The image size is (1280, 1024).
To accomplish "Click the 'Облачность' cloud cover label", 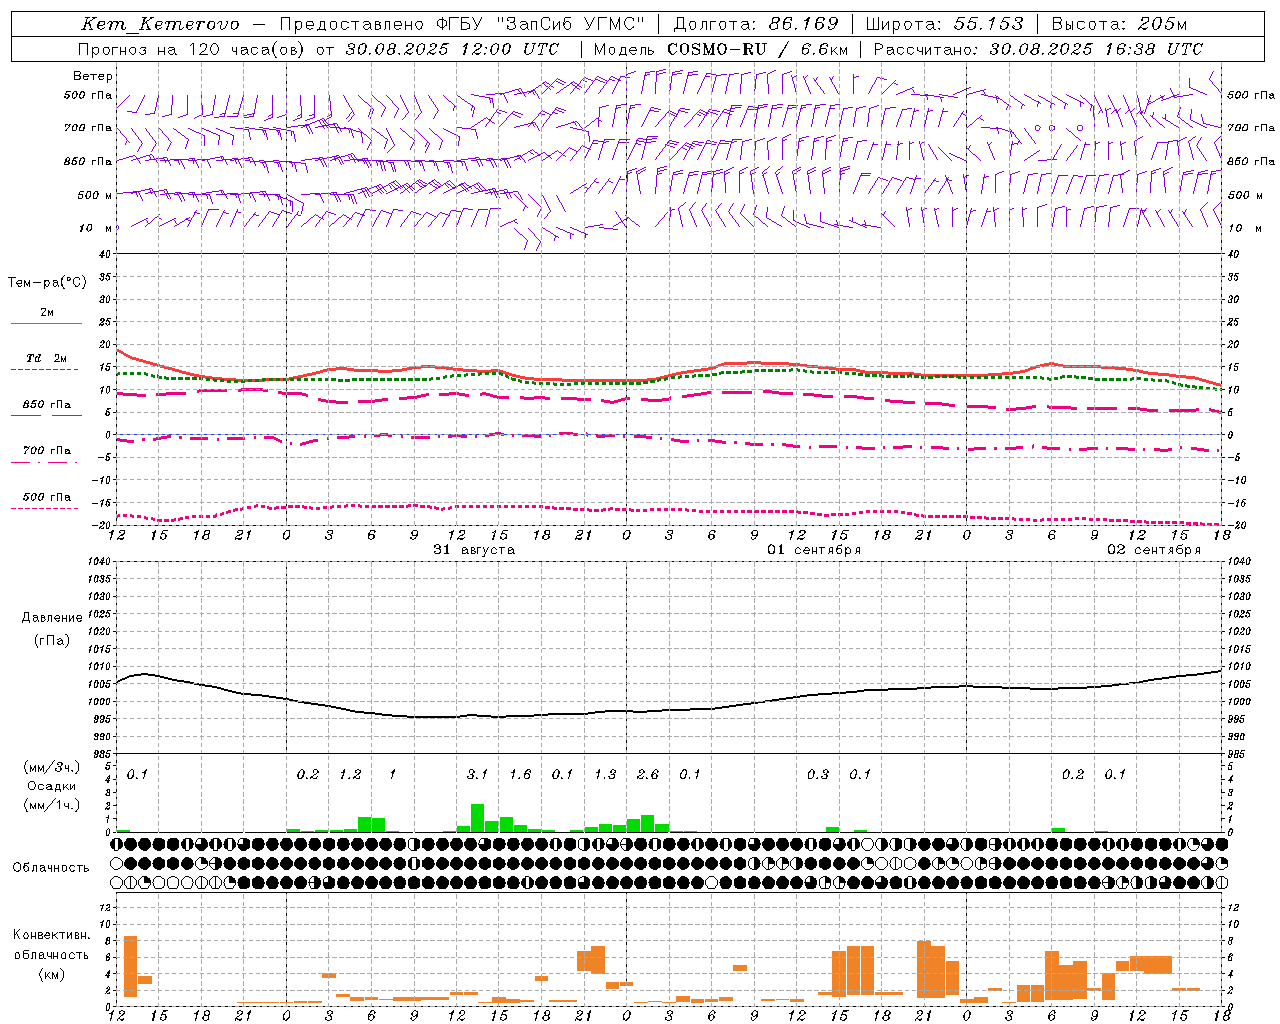I will 51,867.
